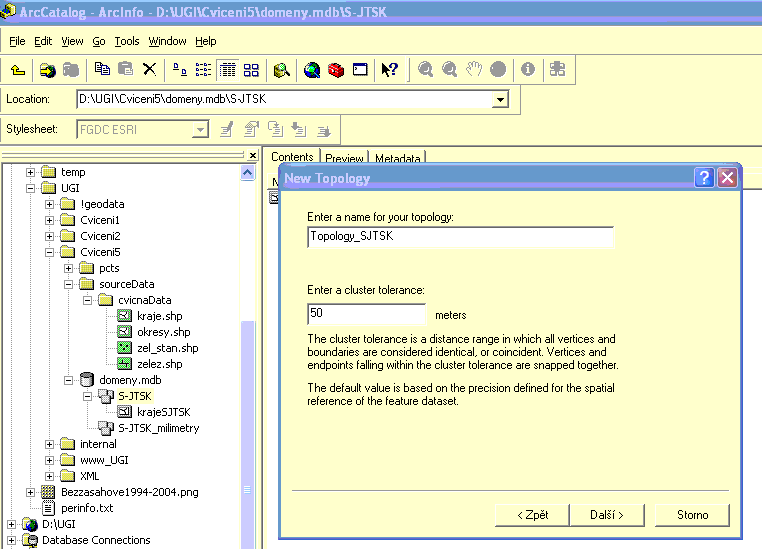The width and height of the screenshot is (762, 549).
Task: Click the Connect To Folder icon
Action: pyautogui.click(x=48, y=70)
